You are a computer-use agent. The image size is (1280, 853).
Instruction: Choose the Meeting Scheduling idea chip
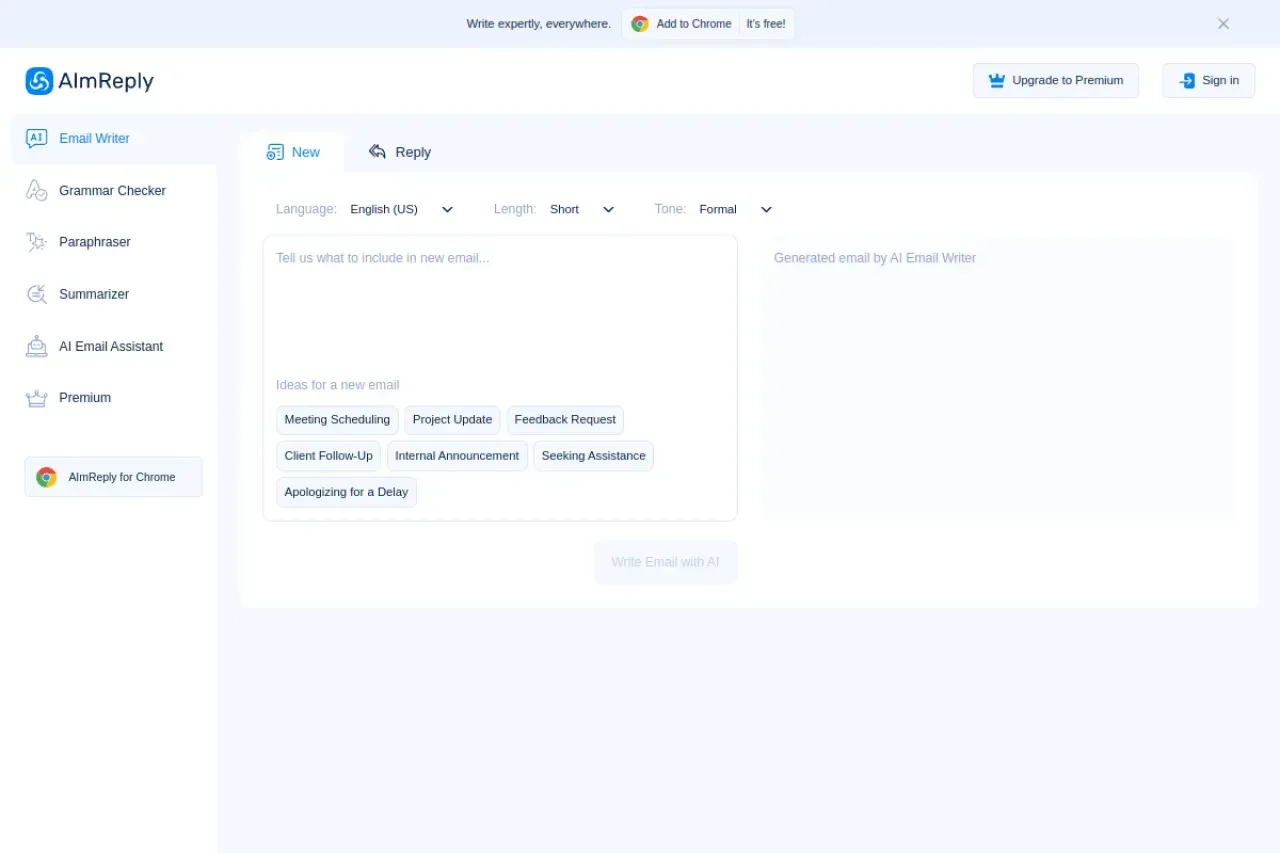[337, 420]
